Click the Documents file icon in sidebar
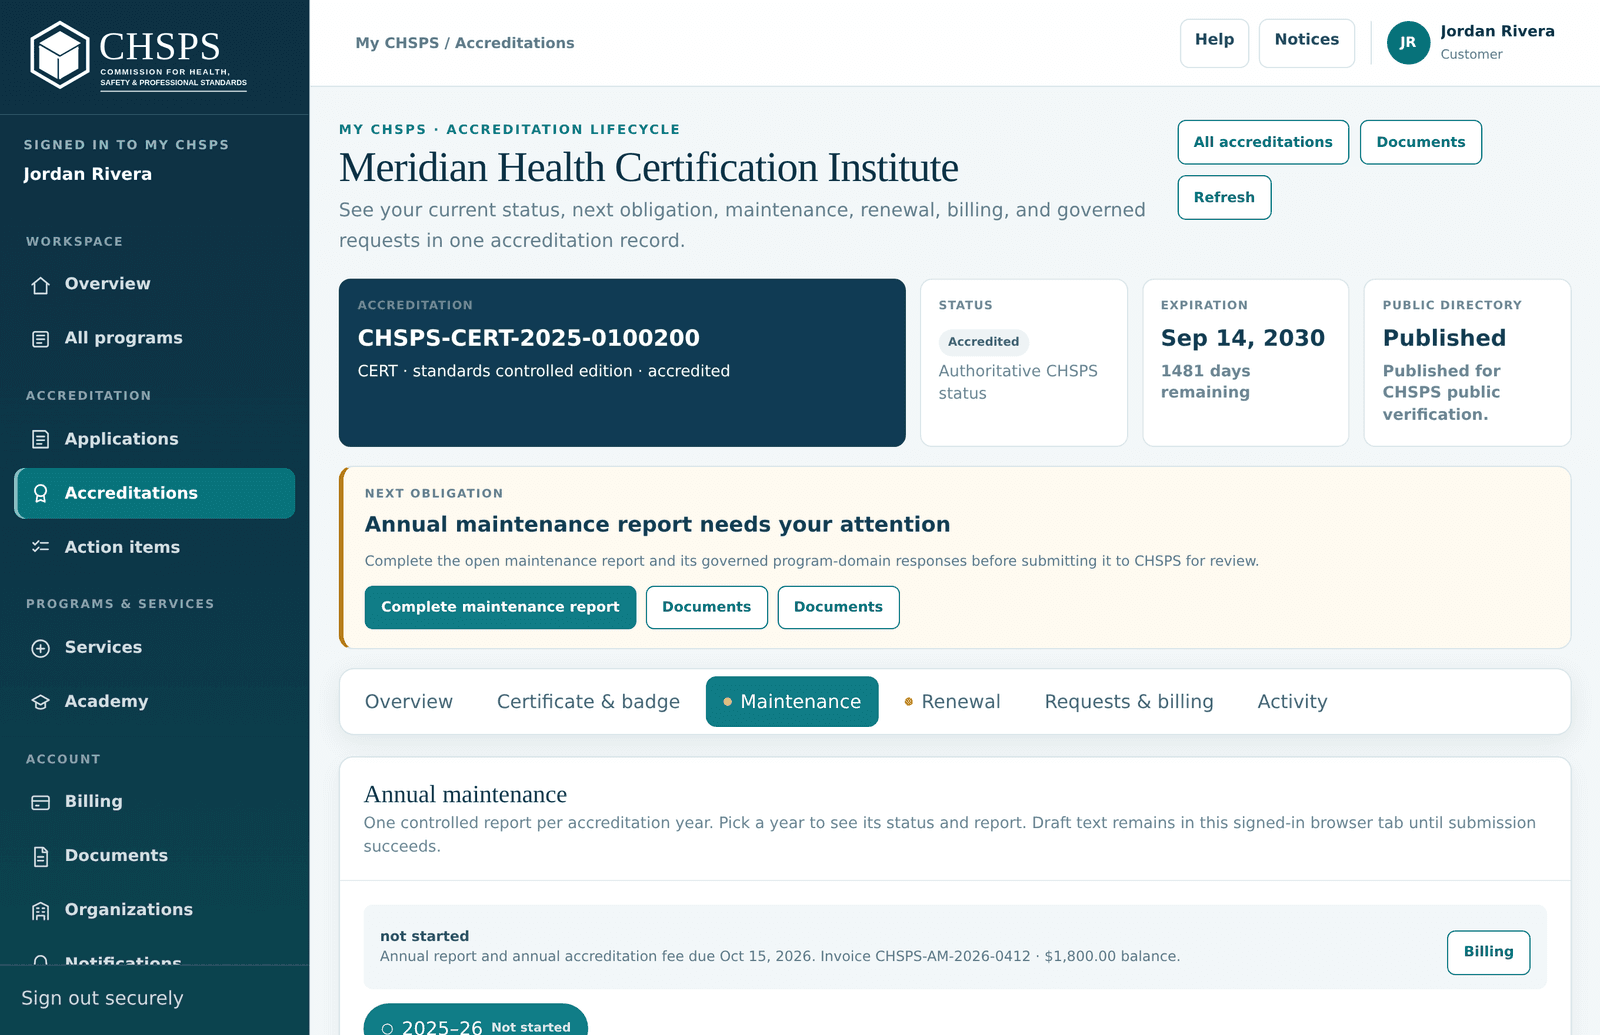This screenshot has width=1600, height=1035. [x=40, y=856]
